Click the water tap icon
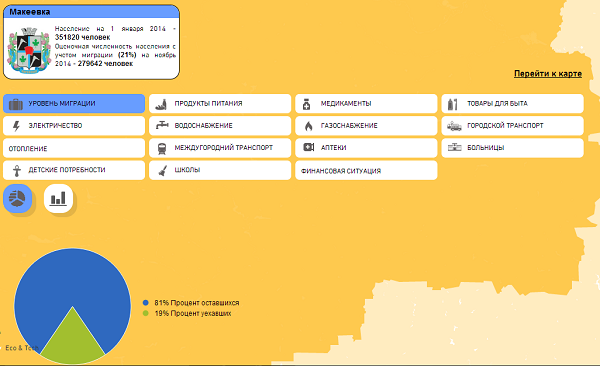 [162, 125]
